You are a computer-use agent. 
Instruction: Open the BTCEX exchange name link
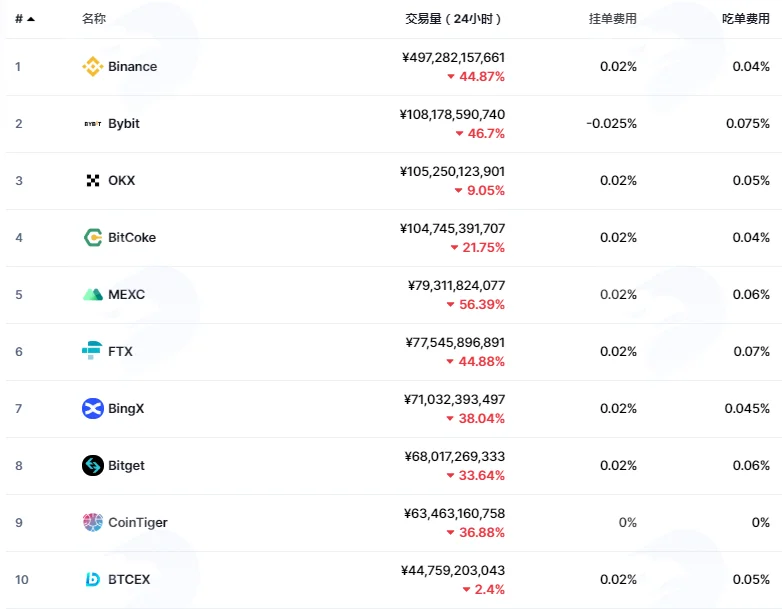pyautogui.click(x=129, y=579)
